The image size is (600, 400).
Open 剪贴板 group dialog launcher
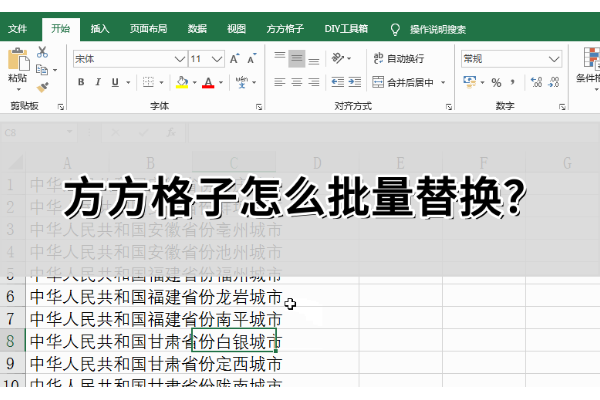[61, 107]
